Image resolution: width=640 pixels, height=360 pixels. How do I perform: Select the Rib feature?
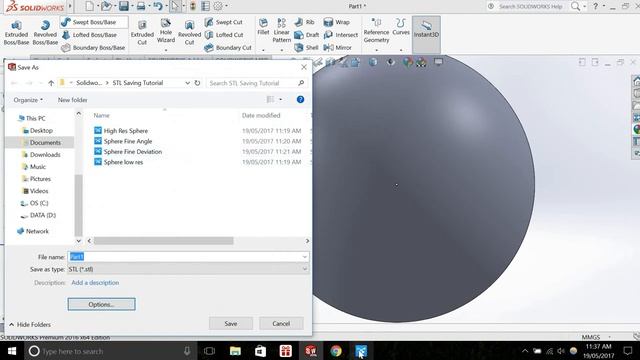[304, 22]
